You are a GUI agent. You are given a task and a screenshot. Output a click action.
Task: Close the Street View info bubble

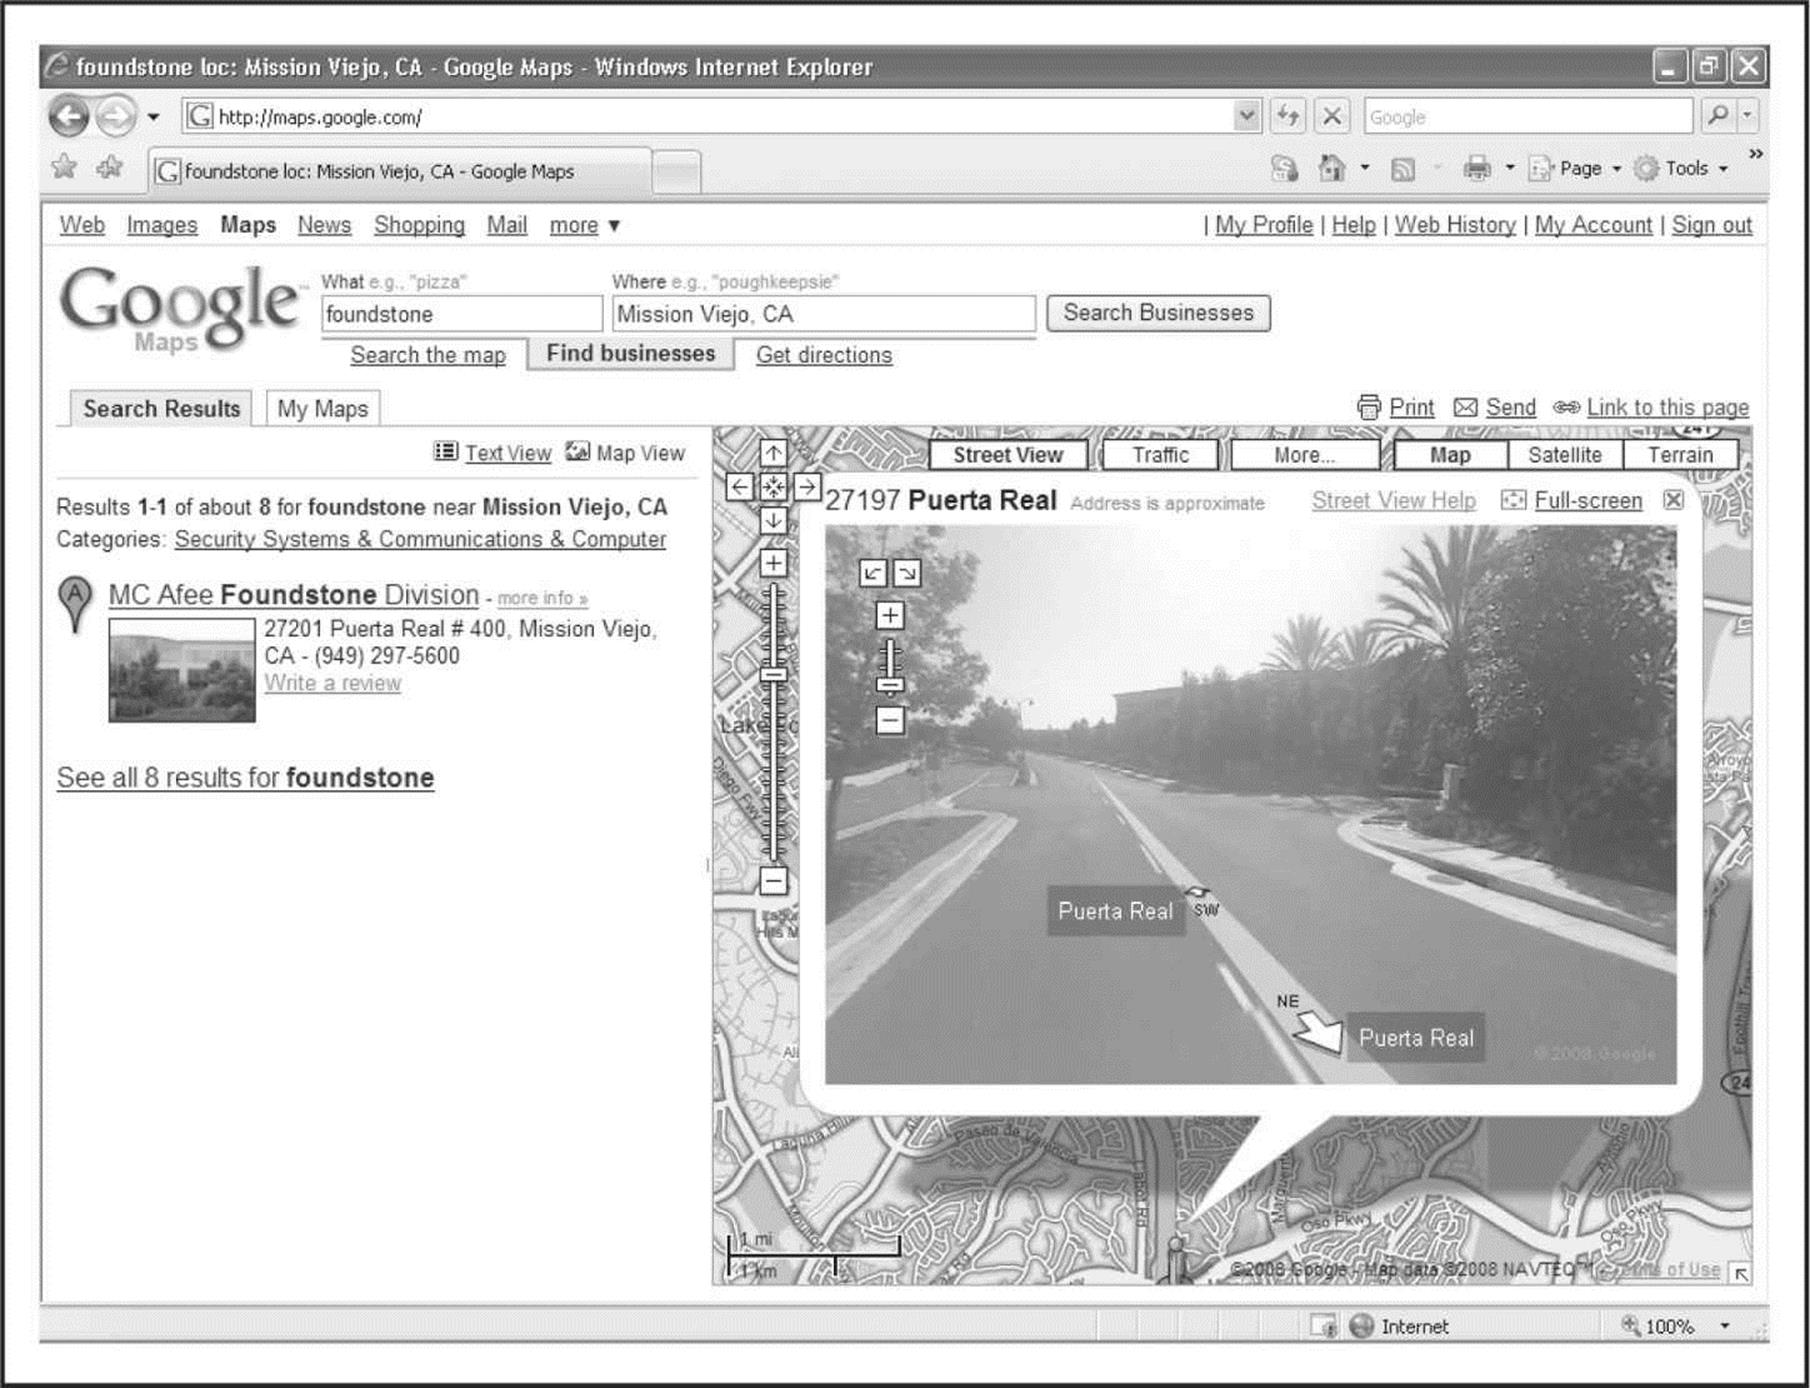pos(1673,500)
